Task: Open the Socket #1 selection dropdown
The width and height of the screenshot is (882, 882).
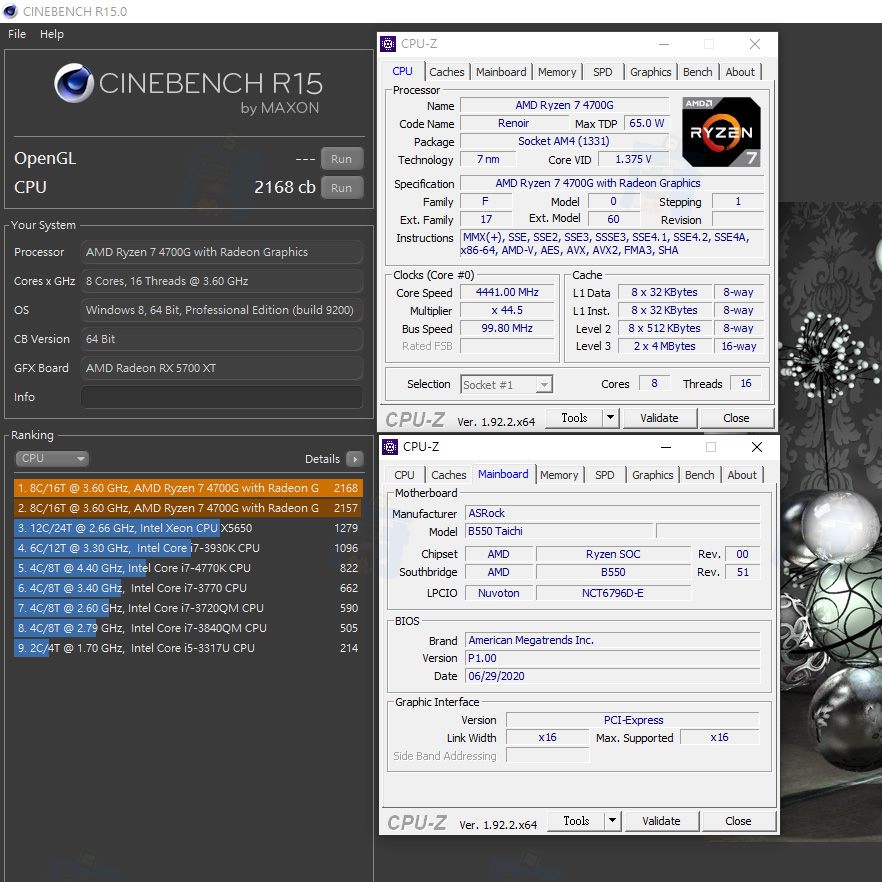Action: [543, 383]
